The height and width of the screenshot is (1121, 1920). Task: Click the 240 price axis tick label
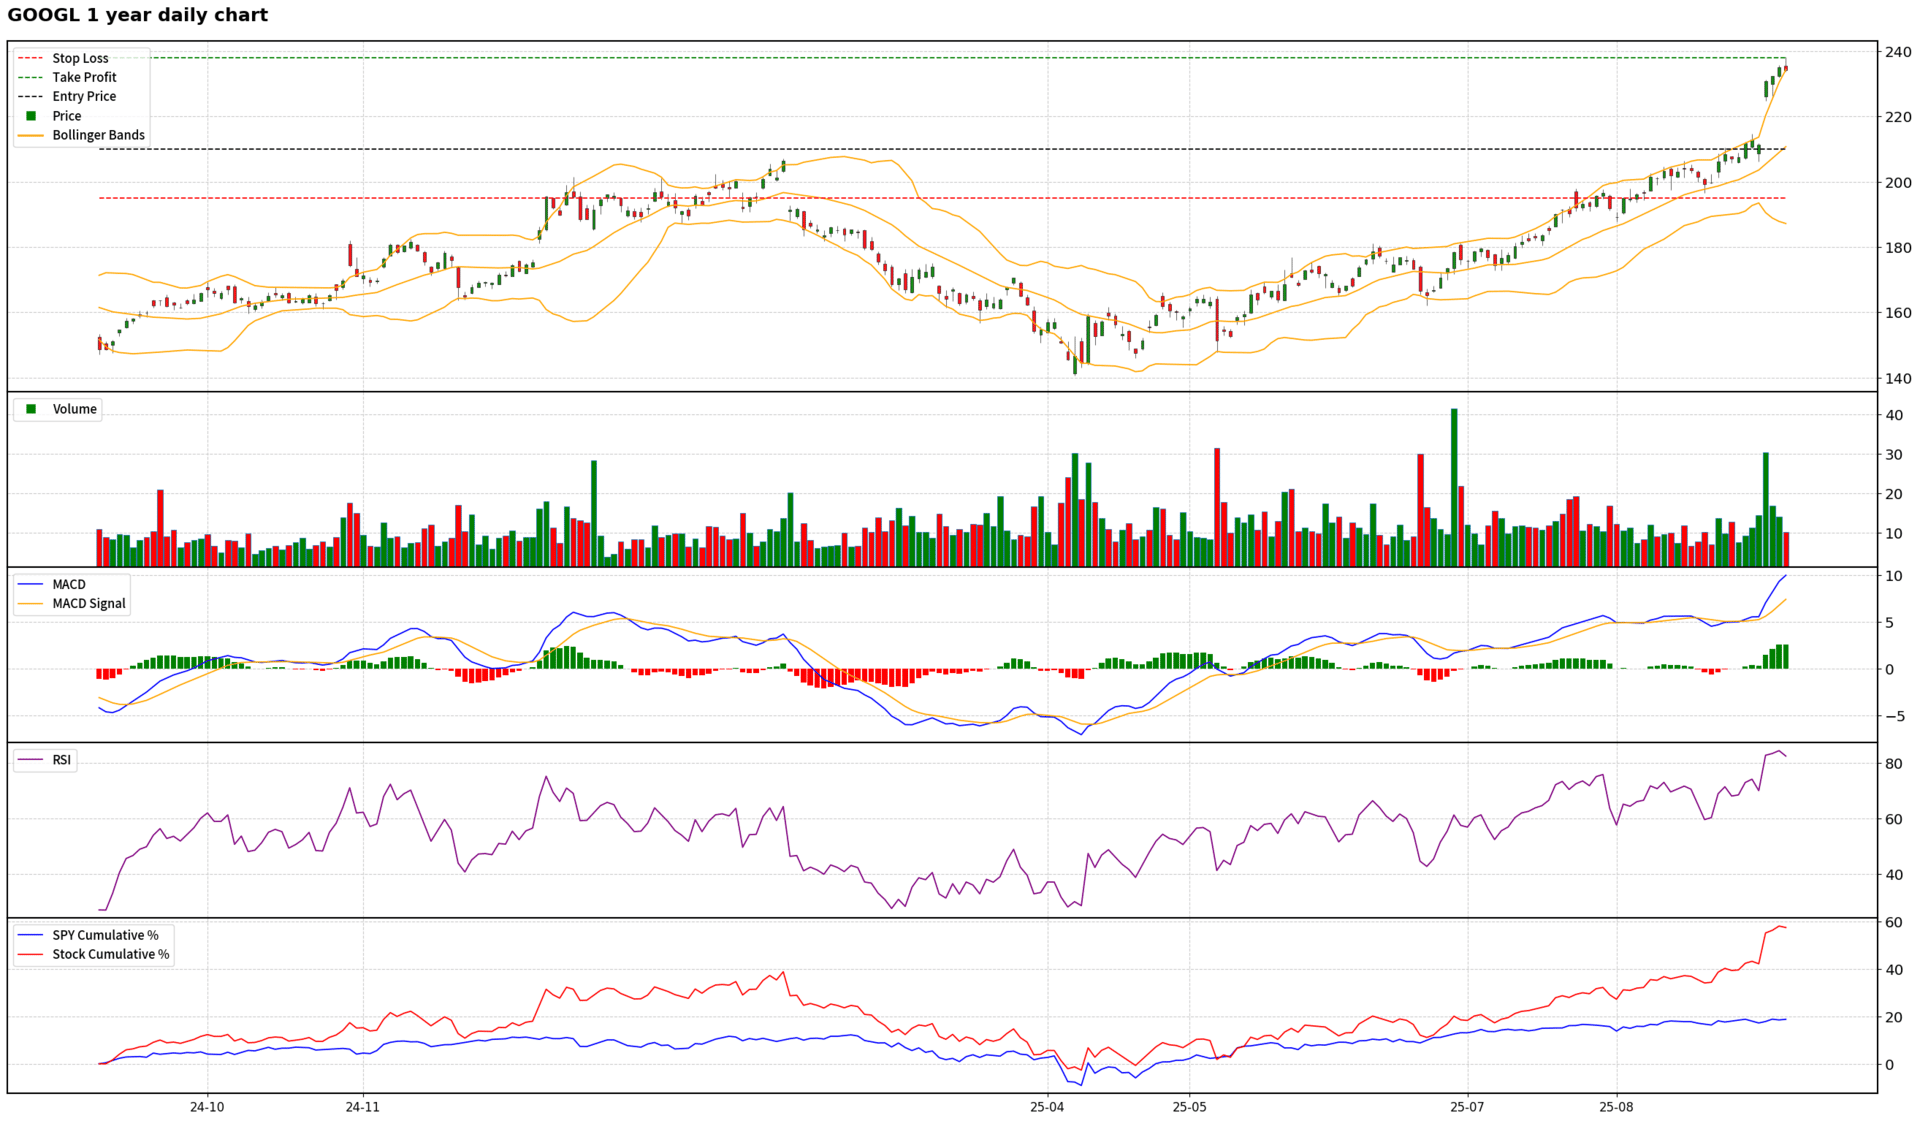pos(1898,52)
